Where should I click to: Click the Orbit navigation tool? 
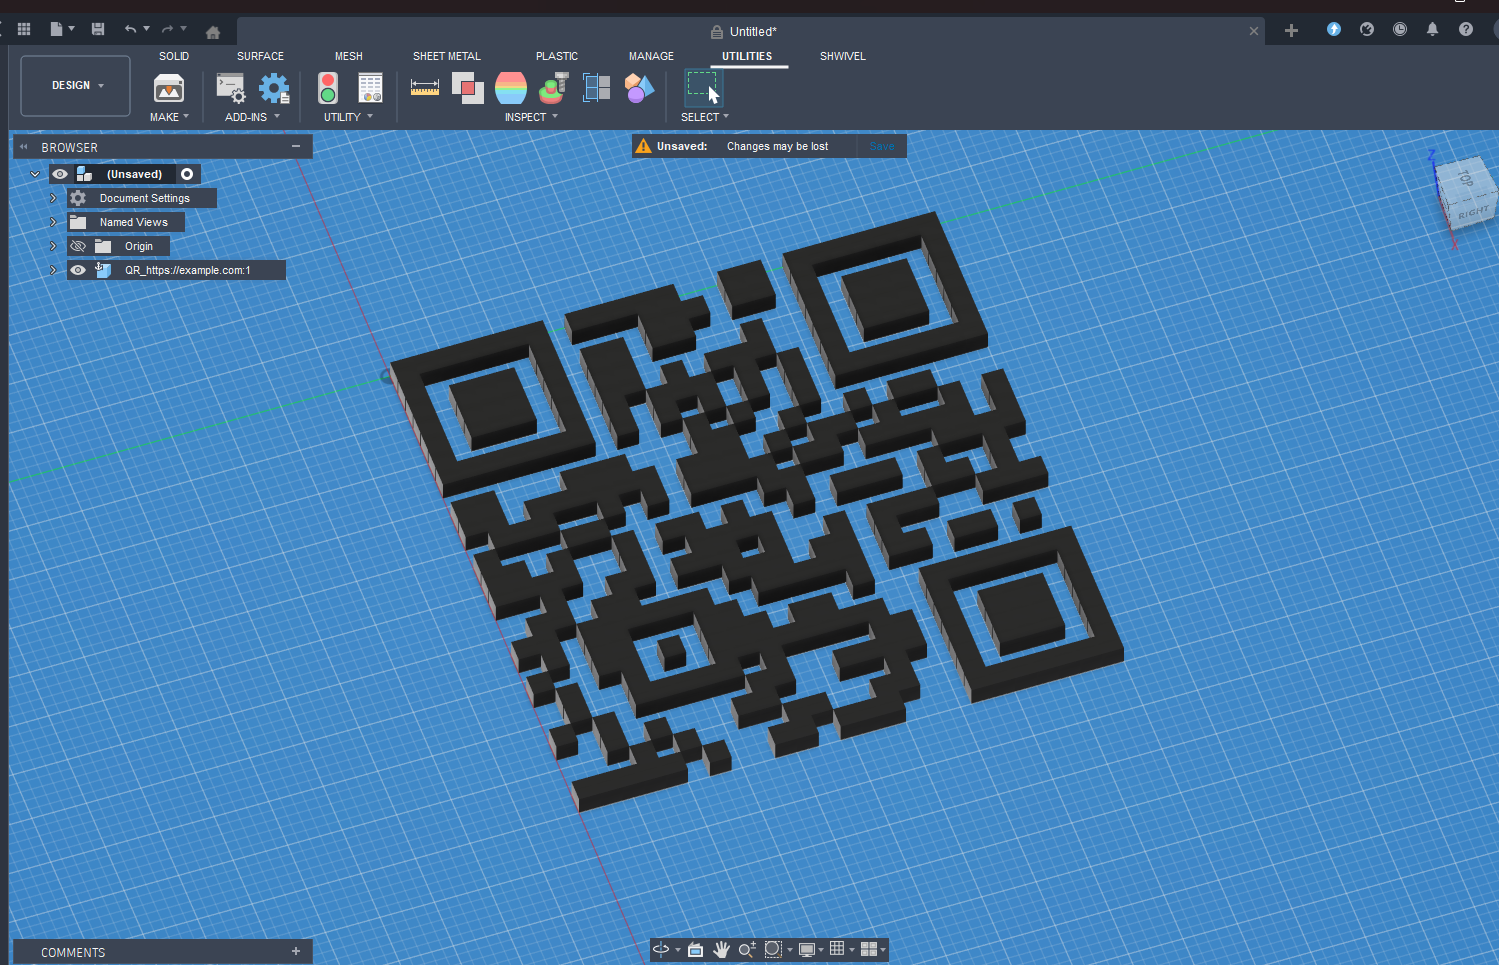[x=661, y=949]
